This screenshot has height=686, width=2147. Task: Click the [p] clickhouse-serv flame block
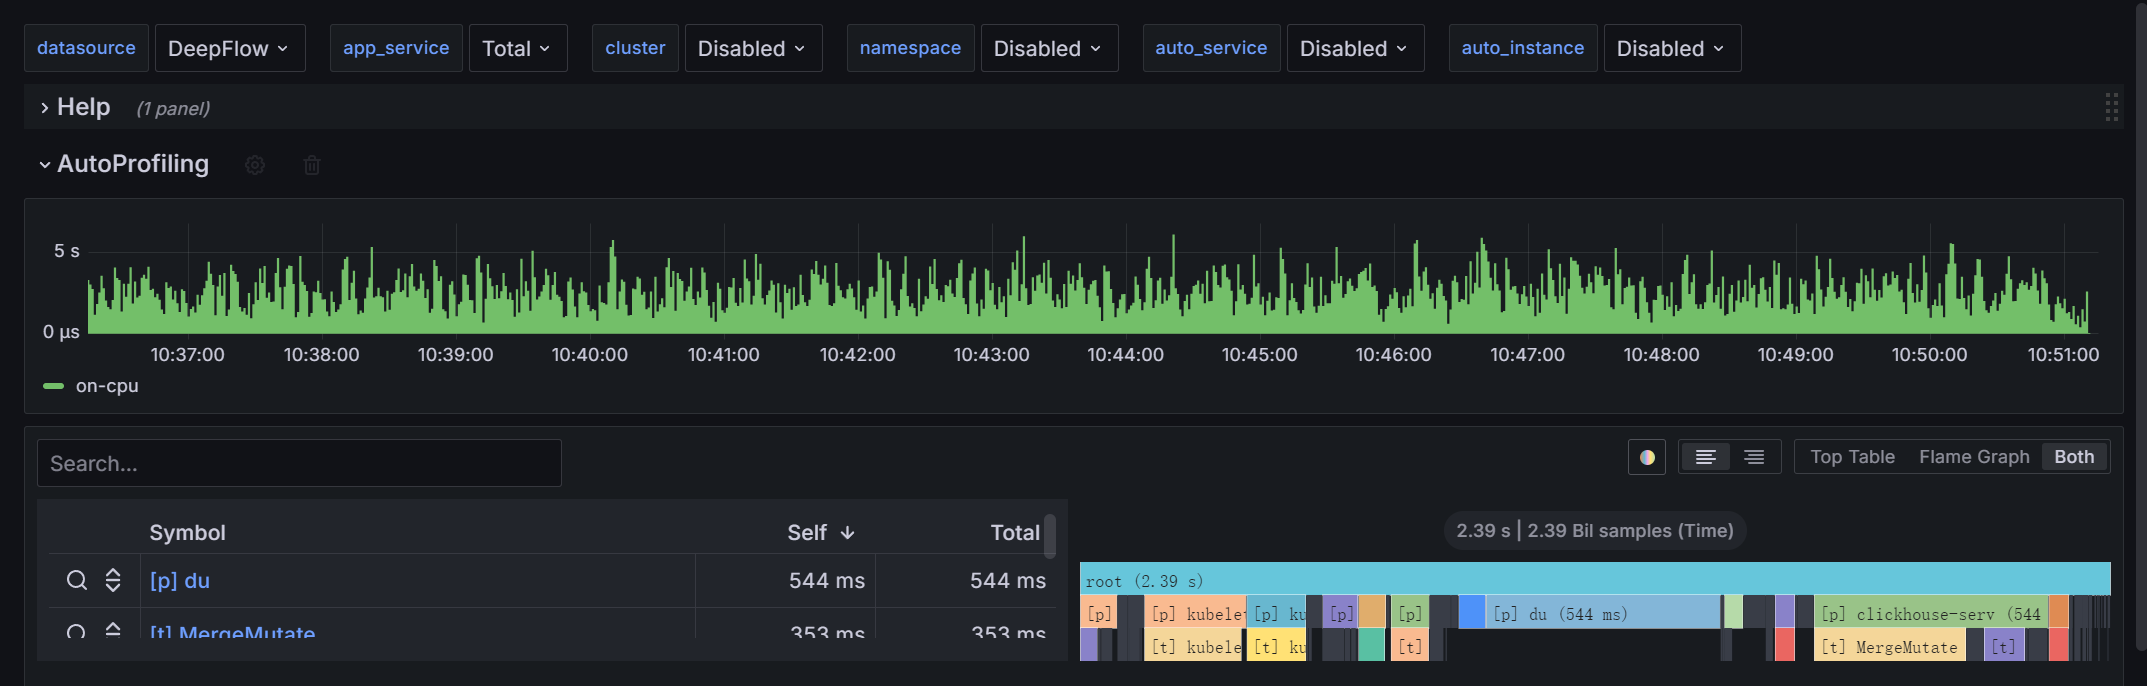tap(1931, 613)
